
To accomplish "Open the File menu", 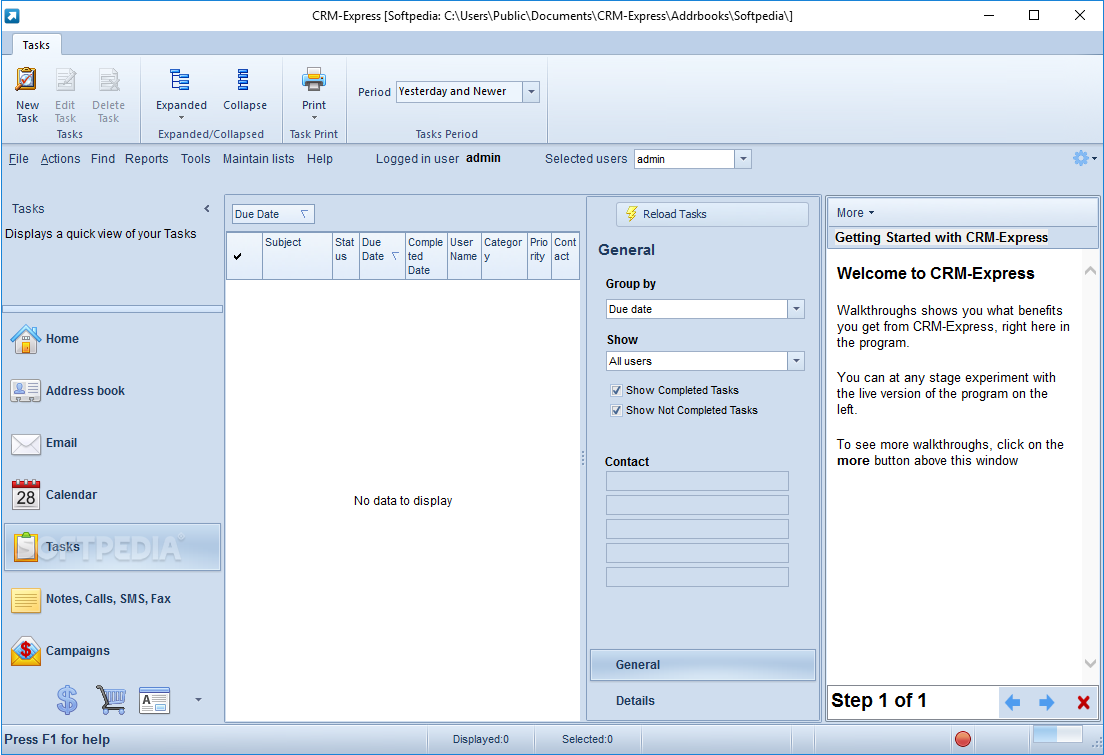I will 18,159.
